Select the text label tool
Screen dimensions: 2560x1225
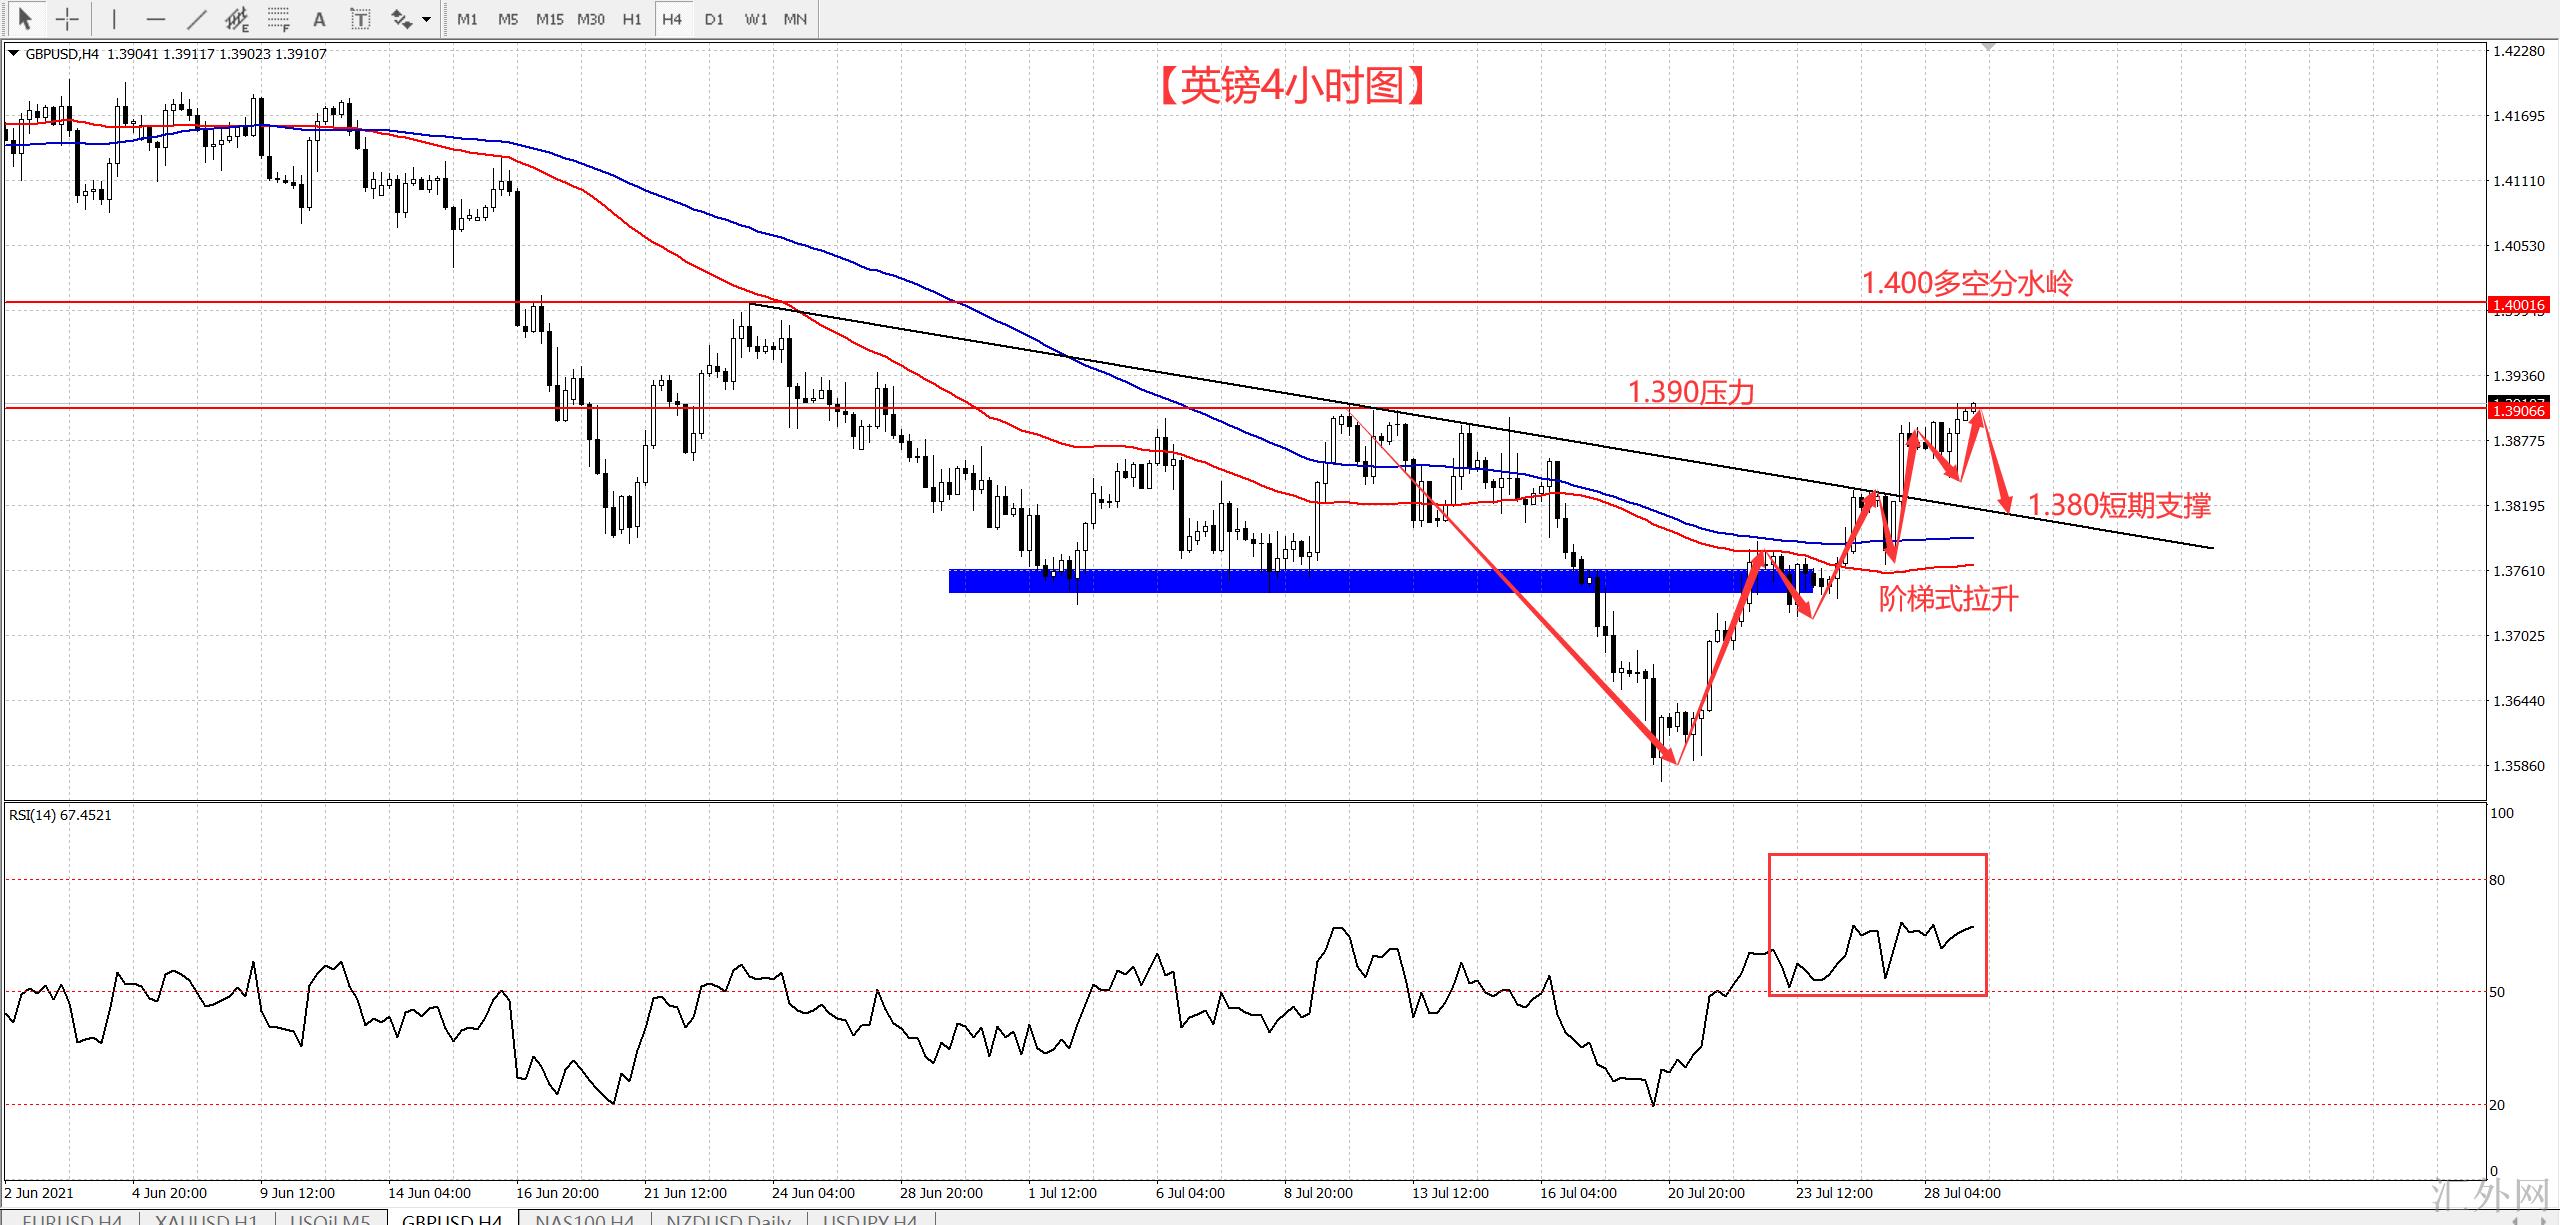tap(360, 18)
